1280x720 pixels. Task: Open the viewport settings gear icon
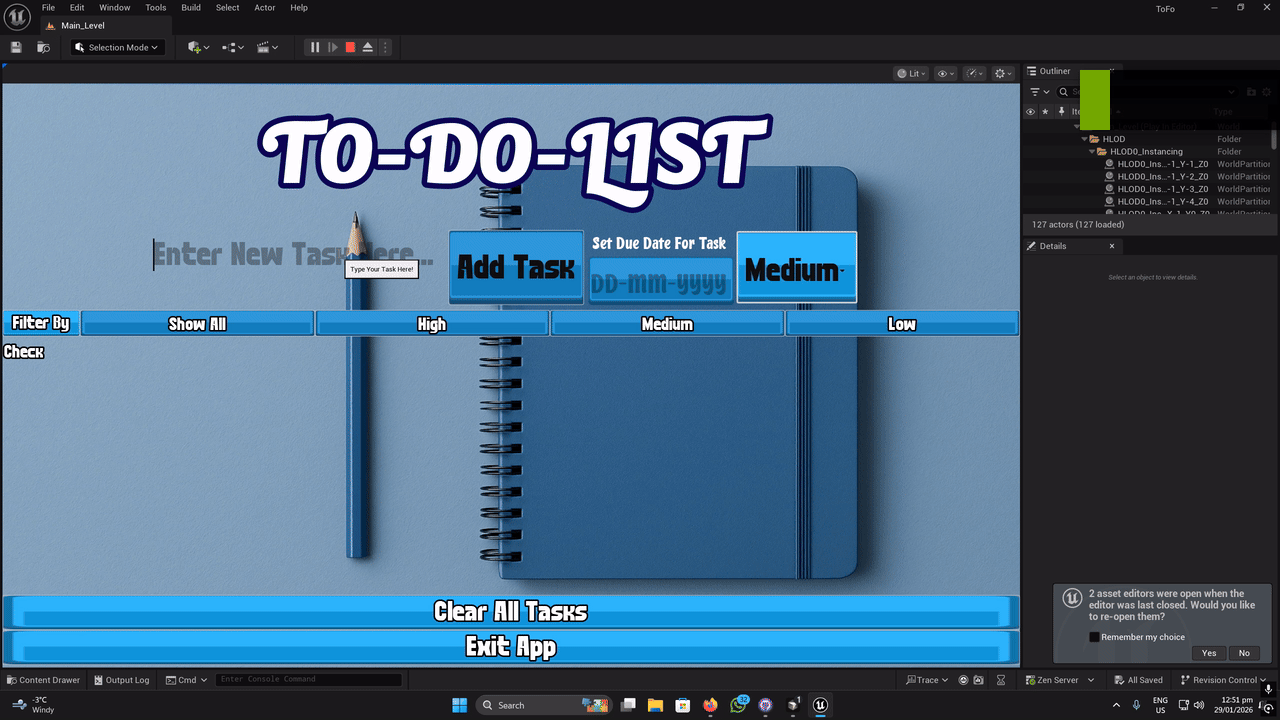1001,73
